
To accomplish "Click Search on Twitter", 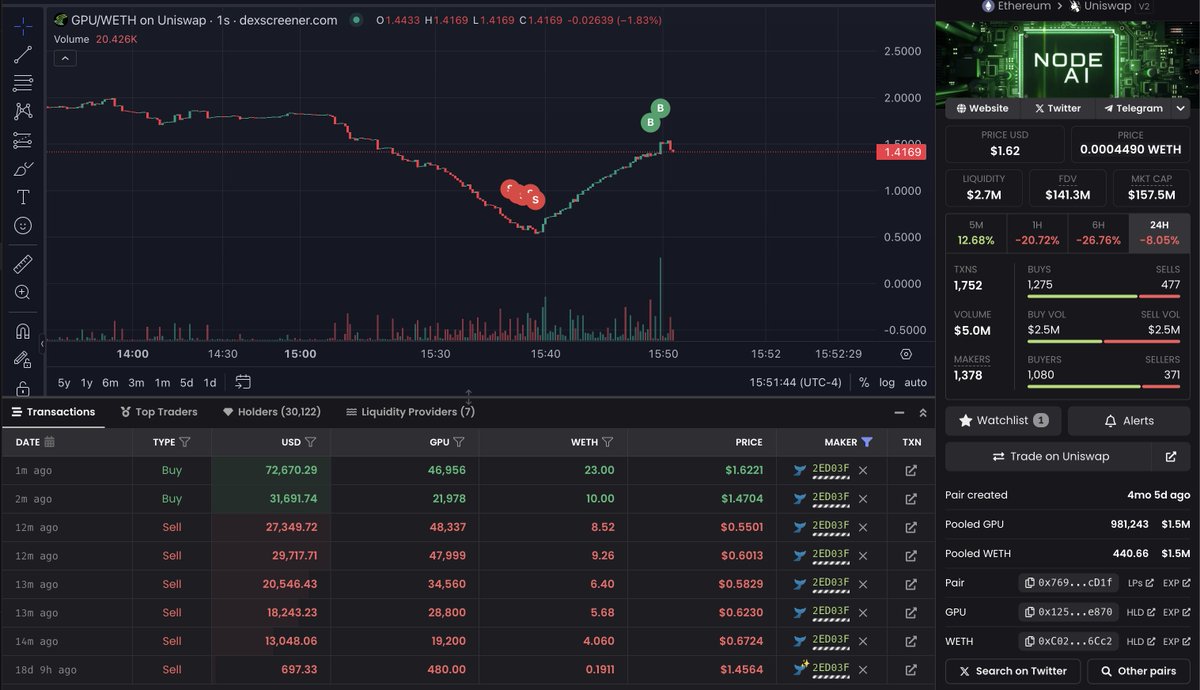I will point(1013,671).
